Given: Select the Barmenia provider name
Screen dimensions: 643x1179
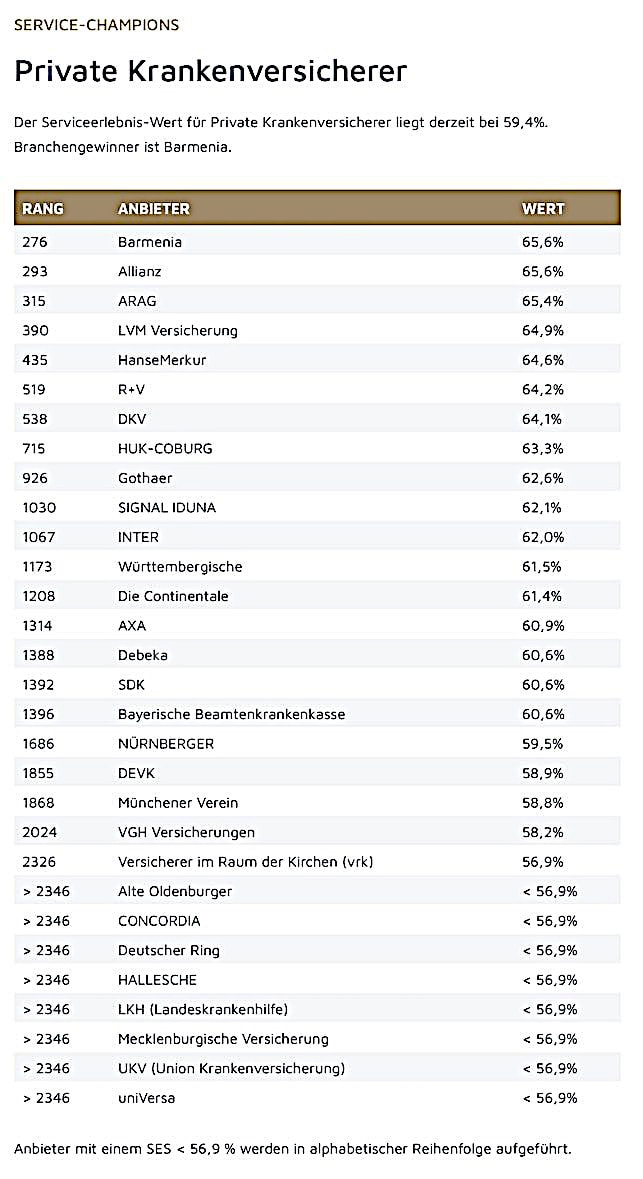Looking at the screenshot, I should coord(150,242).
